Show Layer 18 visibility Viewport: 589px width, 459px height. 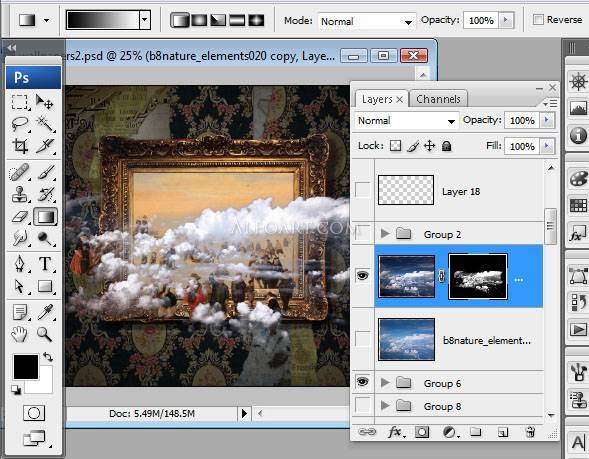click(x=362, y=190)
